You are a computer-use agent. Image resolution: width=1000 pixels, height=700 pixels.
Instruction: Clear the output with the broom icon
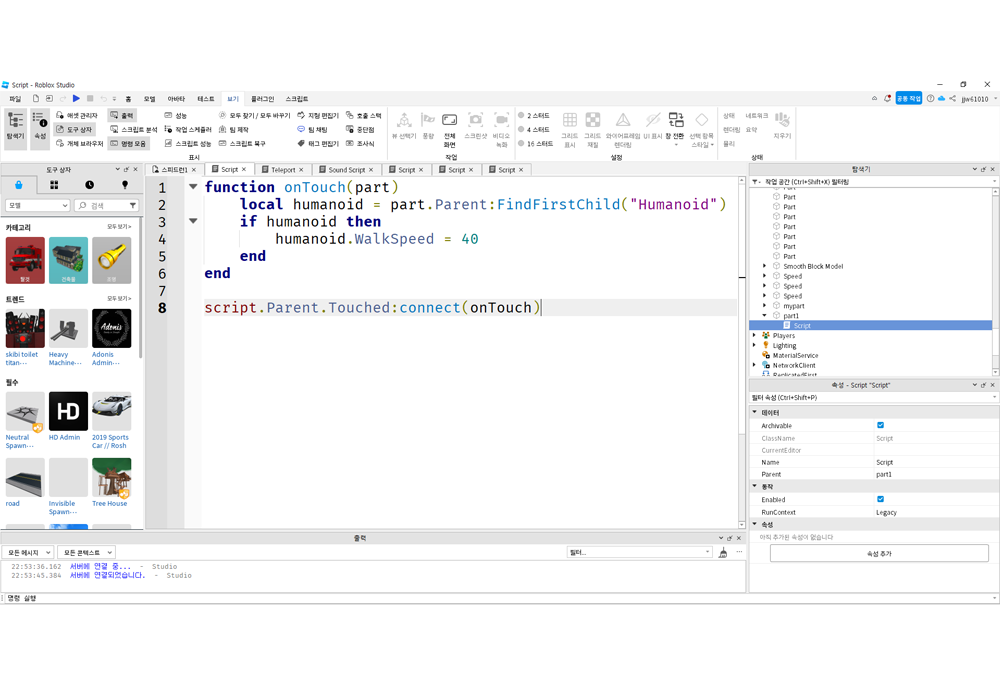pyautogui.click(x=723, y=553)
